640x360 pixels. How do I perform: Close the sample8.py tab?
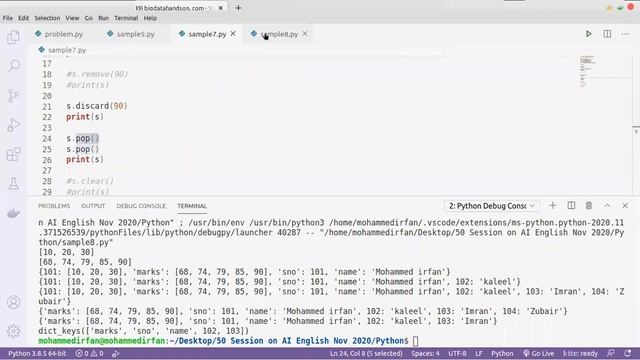click(305, 34)
